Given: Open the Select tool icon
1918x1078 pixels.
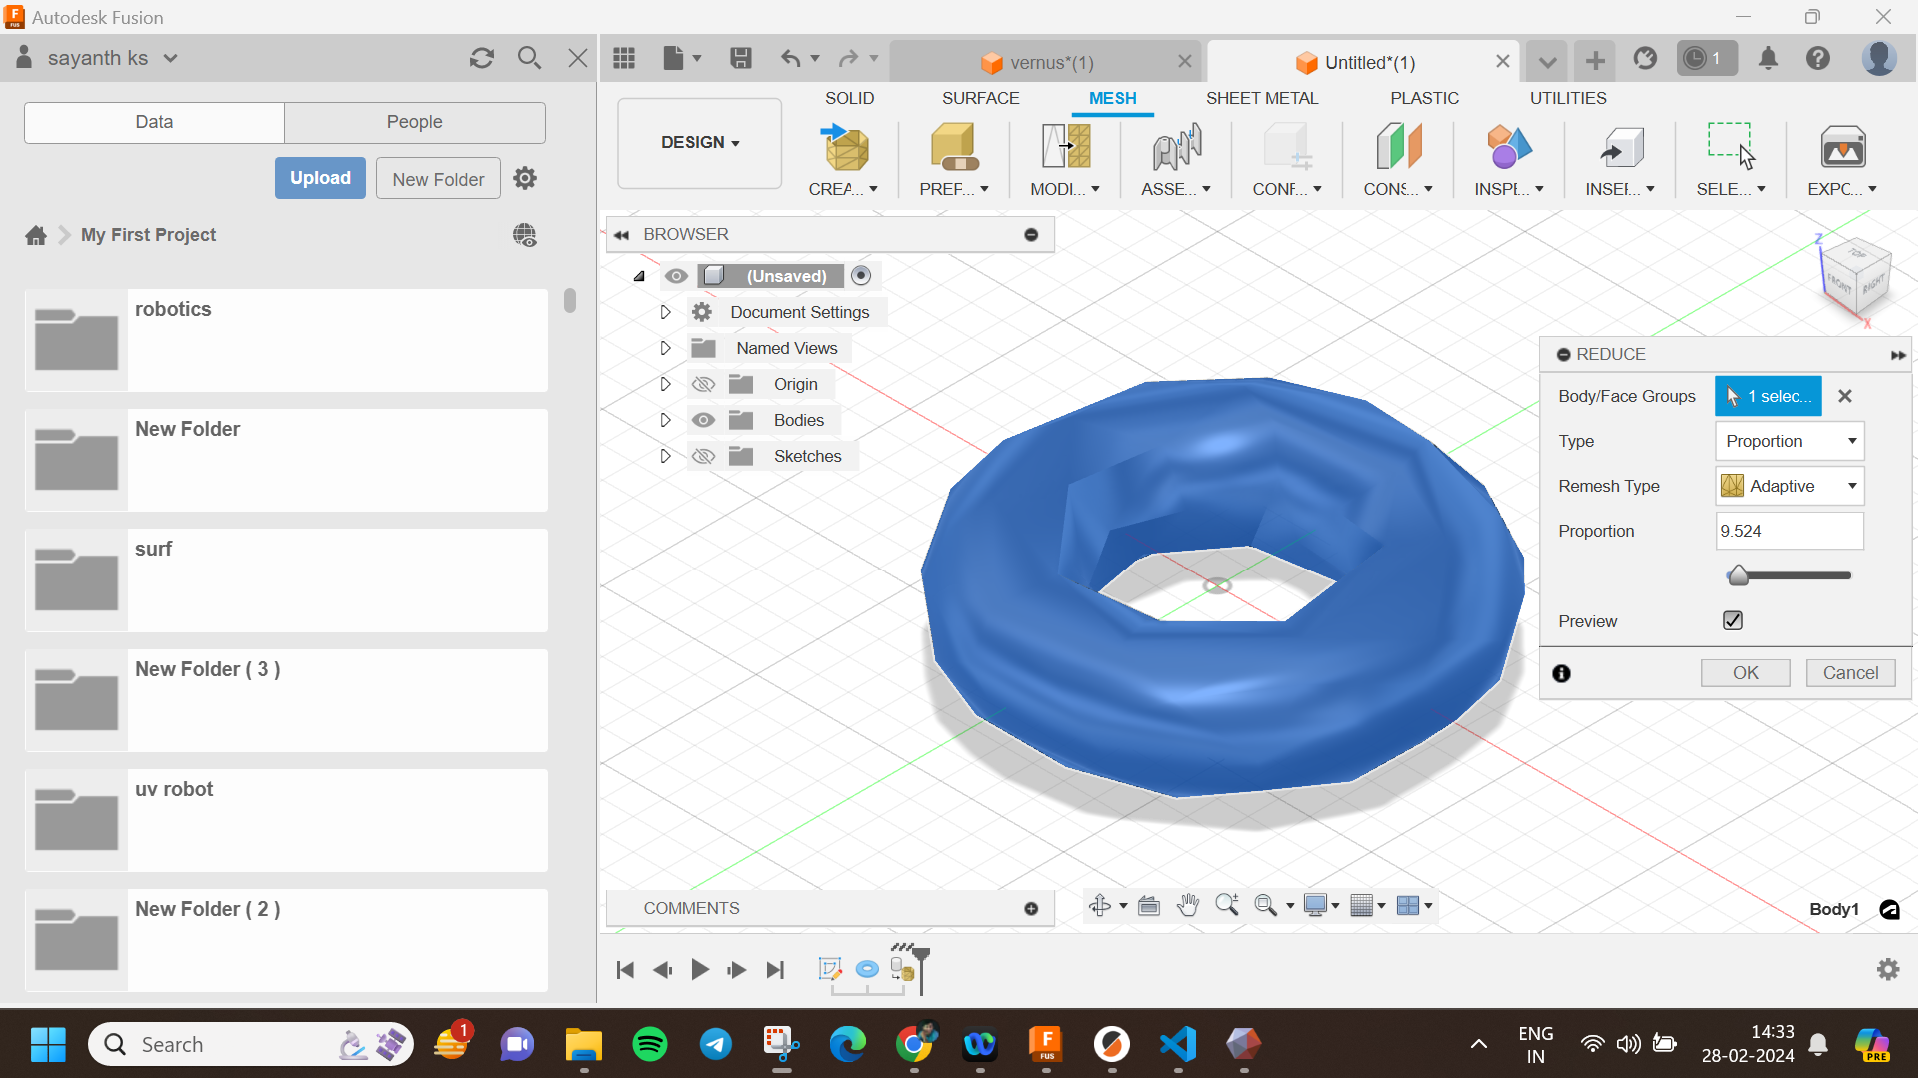Looking at the screenshot, I should (1732, 148).
